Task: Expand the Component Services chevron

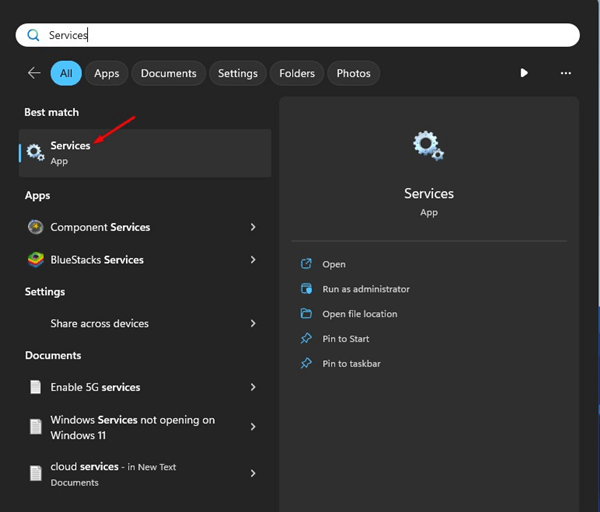Action: click(253, 227)
